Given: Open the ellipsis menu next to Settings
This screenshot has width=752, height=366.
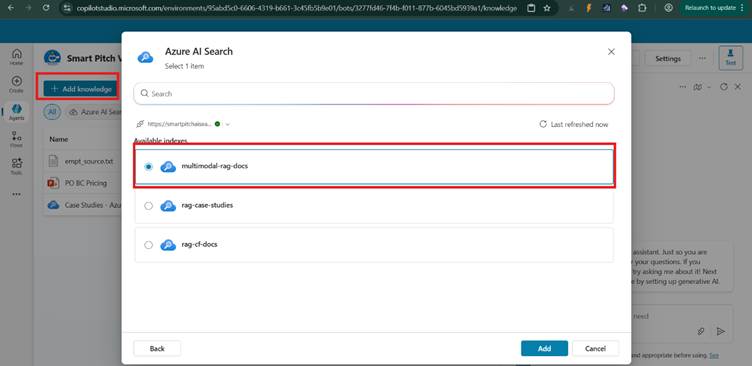Looking at the screenshot, I should click(702, 58).
